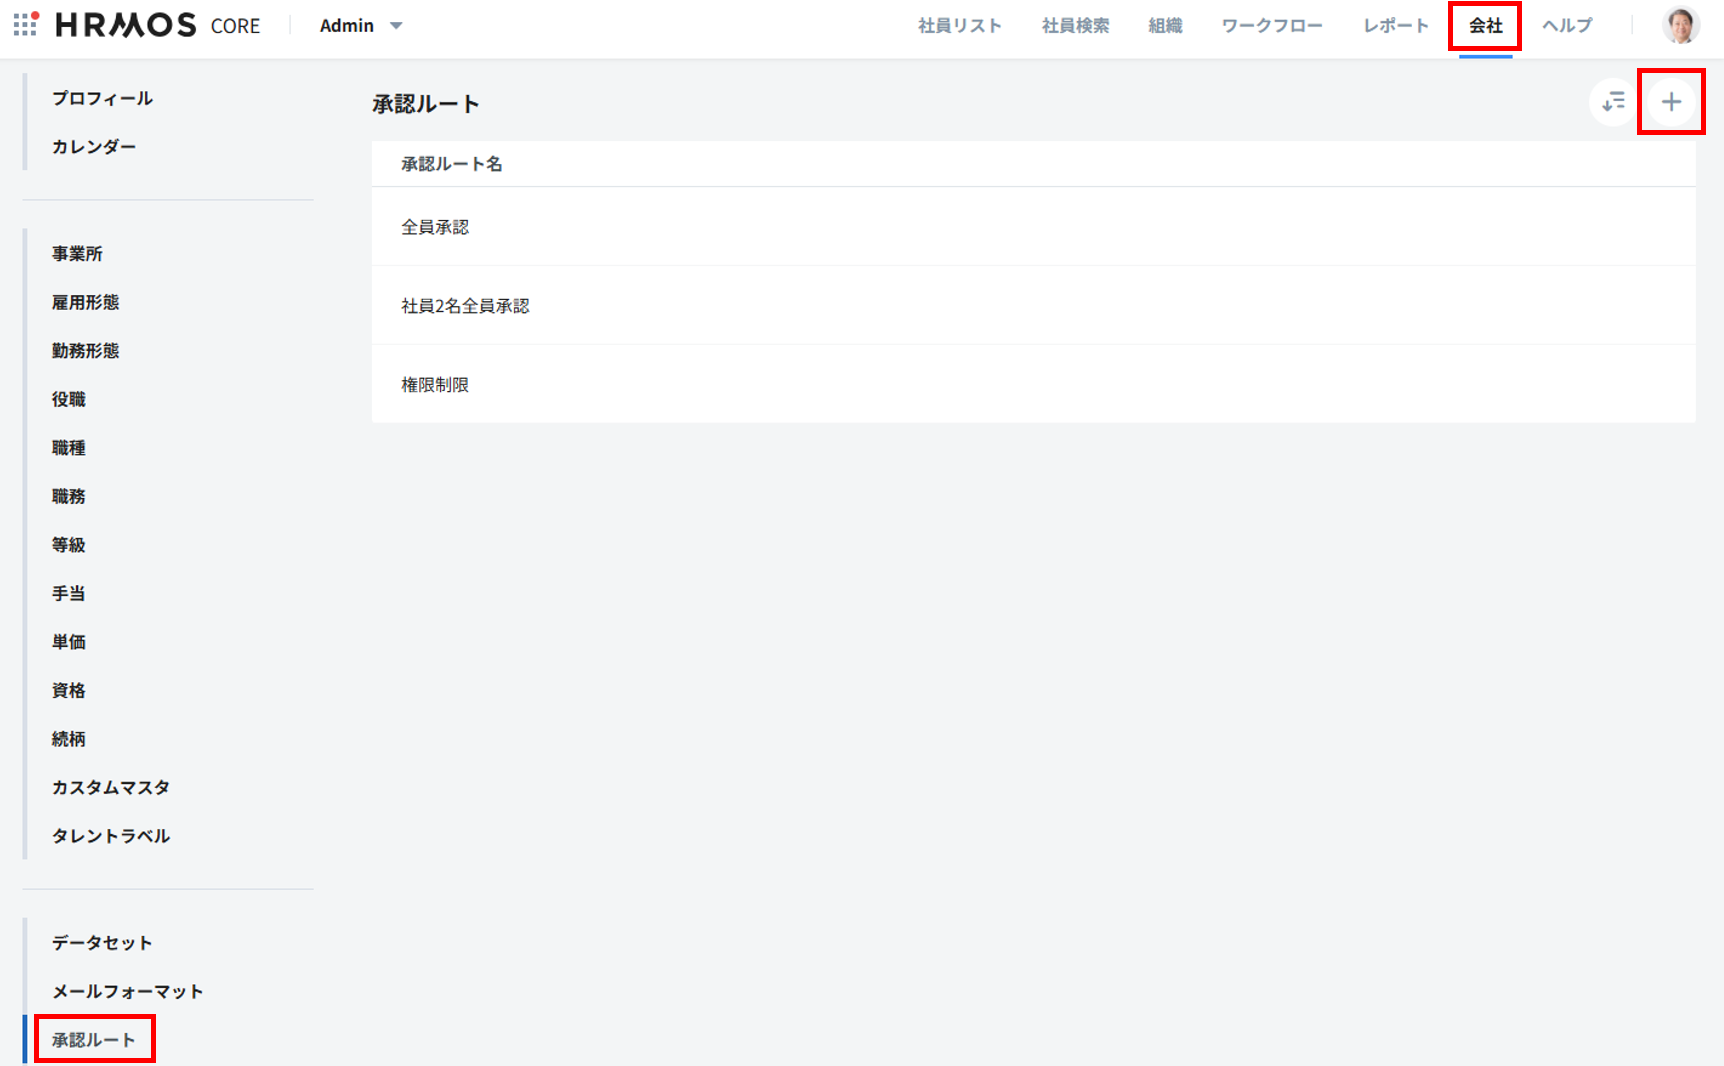
Task: Select the 社員2名全員承認 row
Action: [465, 306]
